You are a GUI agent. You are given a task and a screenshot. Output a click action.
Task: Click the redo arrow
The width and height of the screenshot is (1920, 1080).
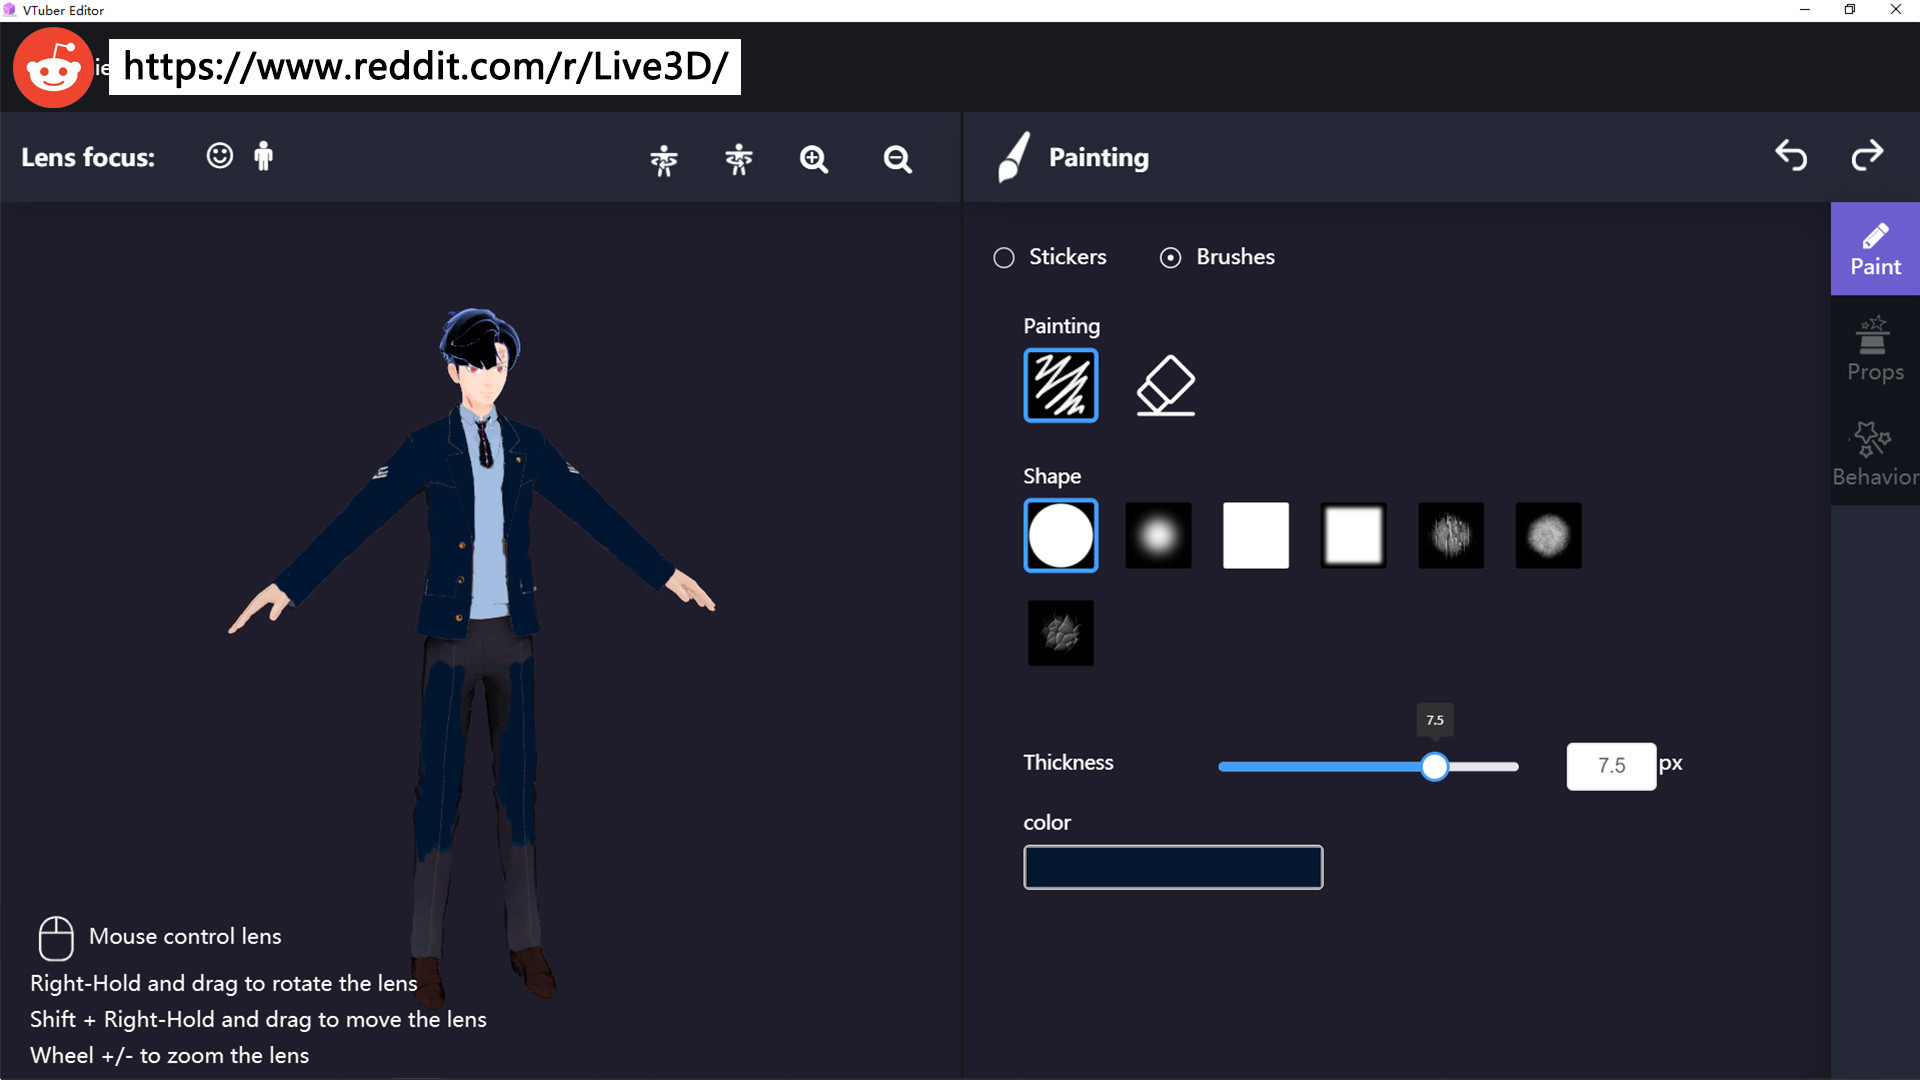click(1867, 156)
